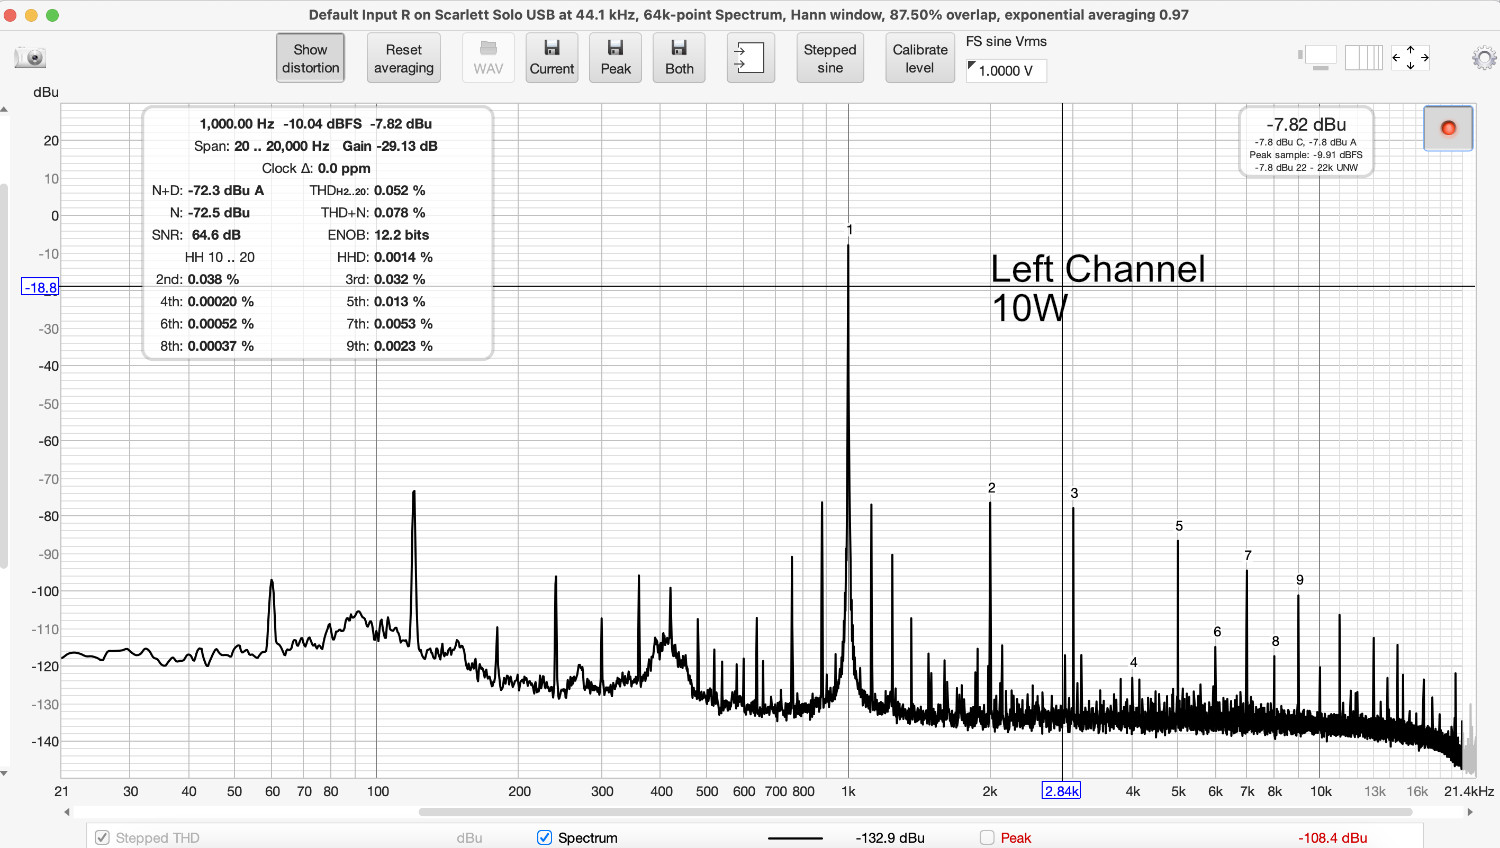
Task: Start a Stepped sine measurement
Action: (830, 57)
